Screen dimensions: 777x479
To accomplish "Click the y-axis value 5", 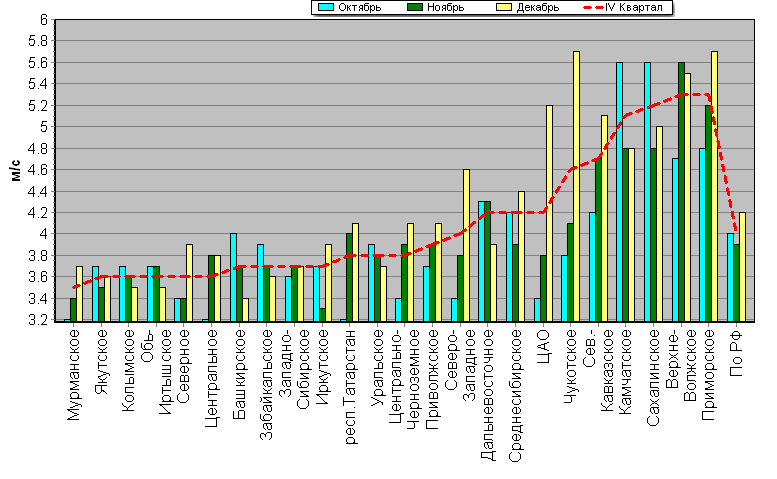I will tap(44, 127).
